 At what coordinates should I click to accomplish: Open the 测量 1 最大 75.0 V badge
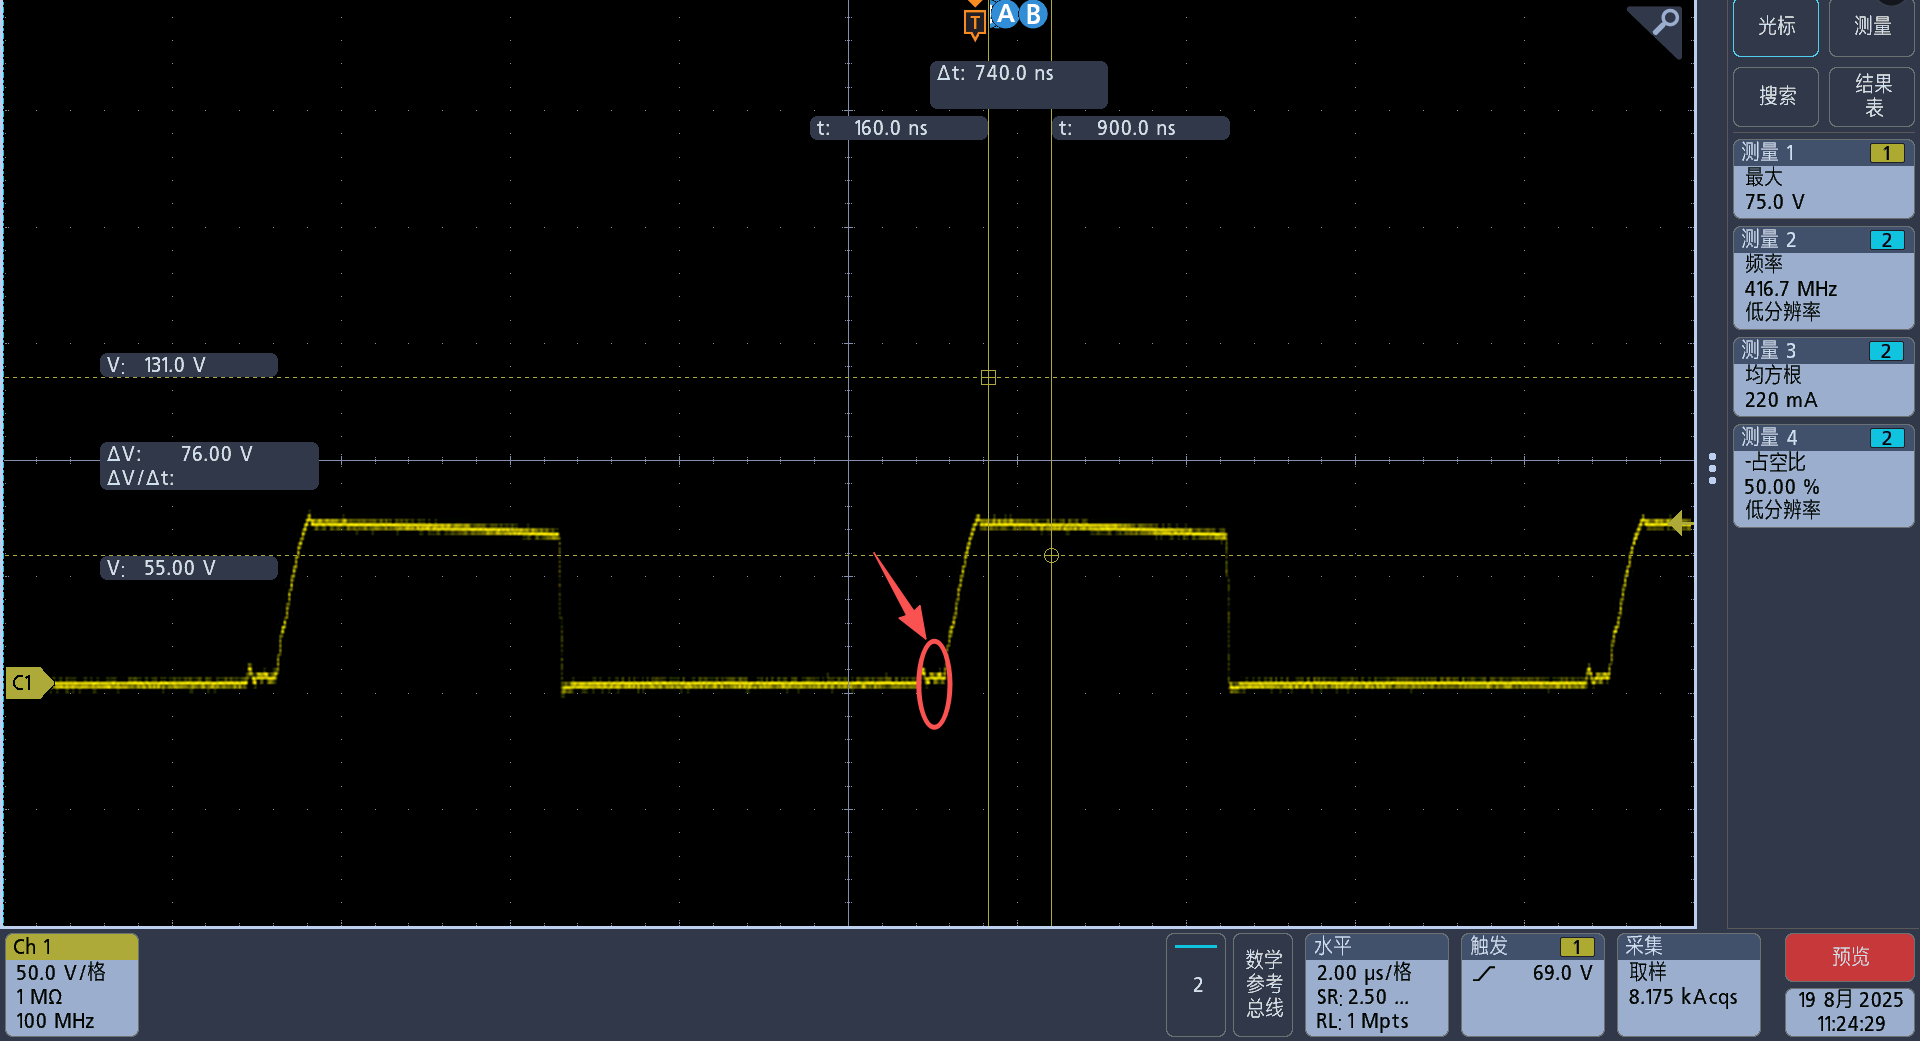point(1823,179)
